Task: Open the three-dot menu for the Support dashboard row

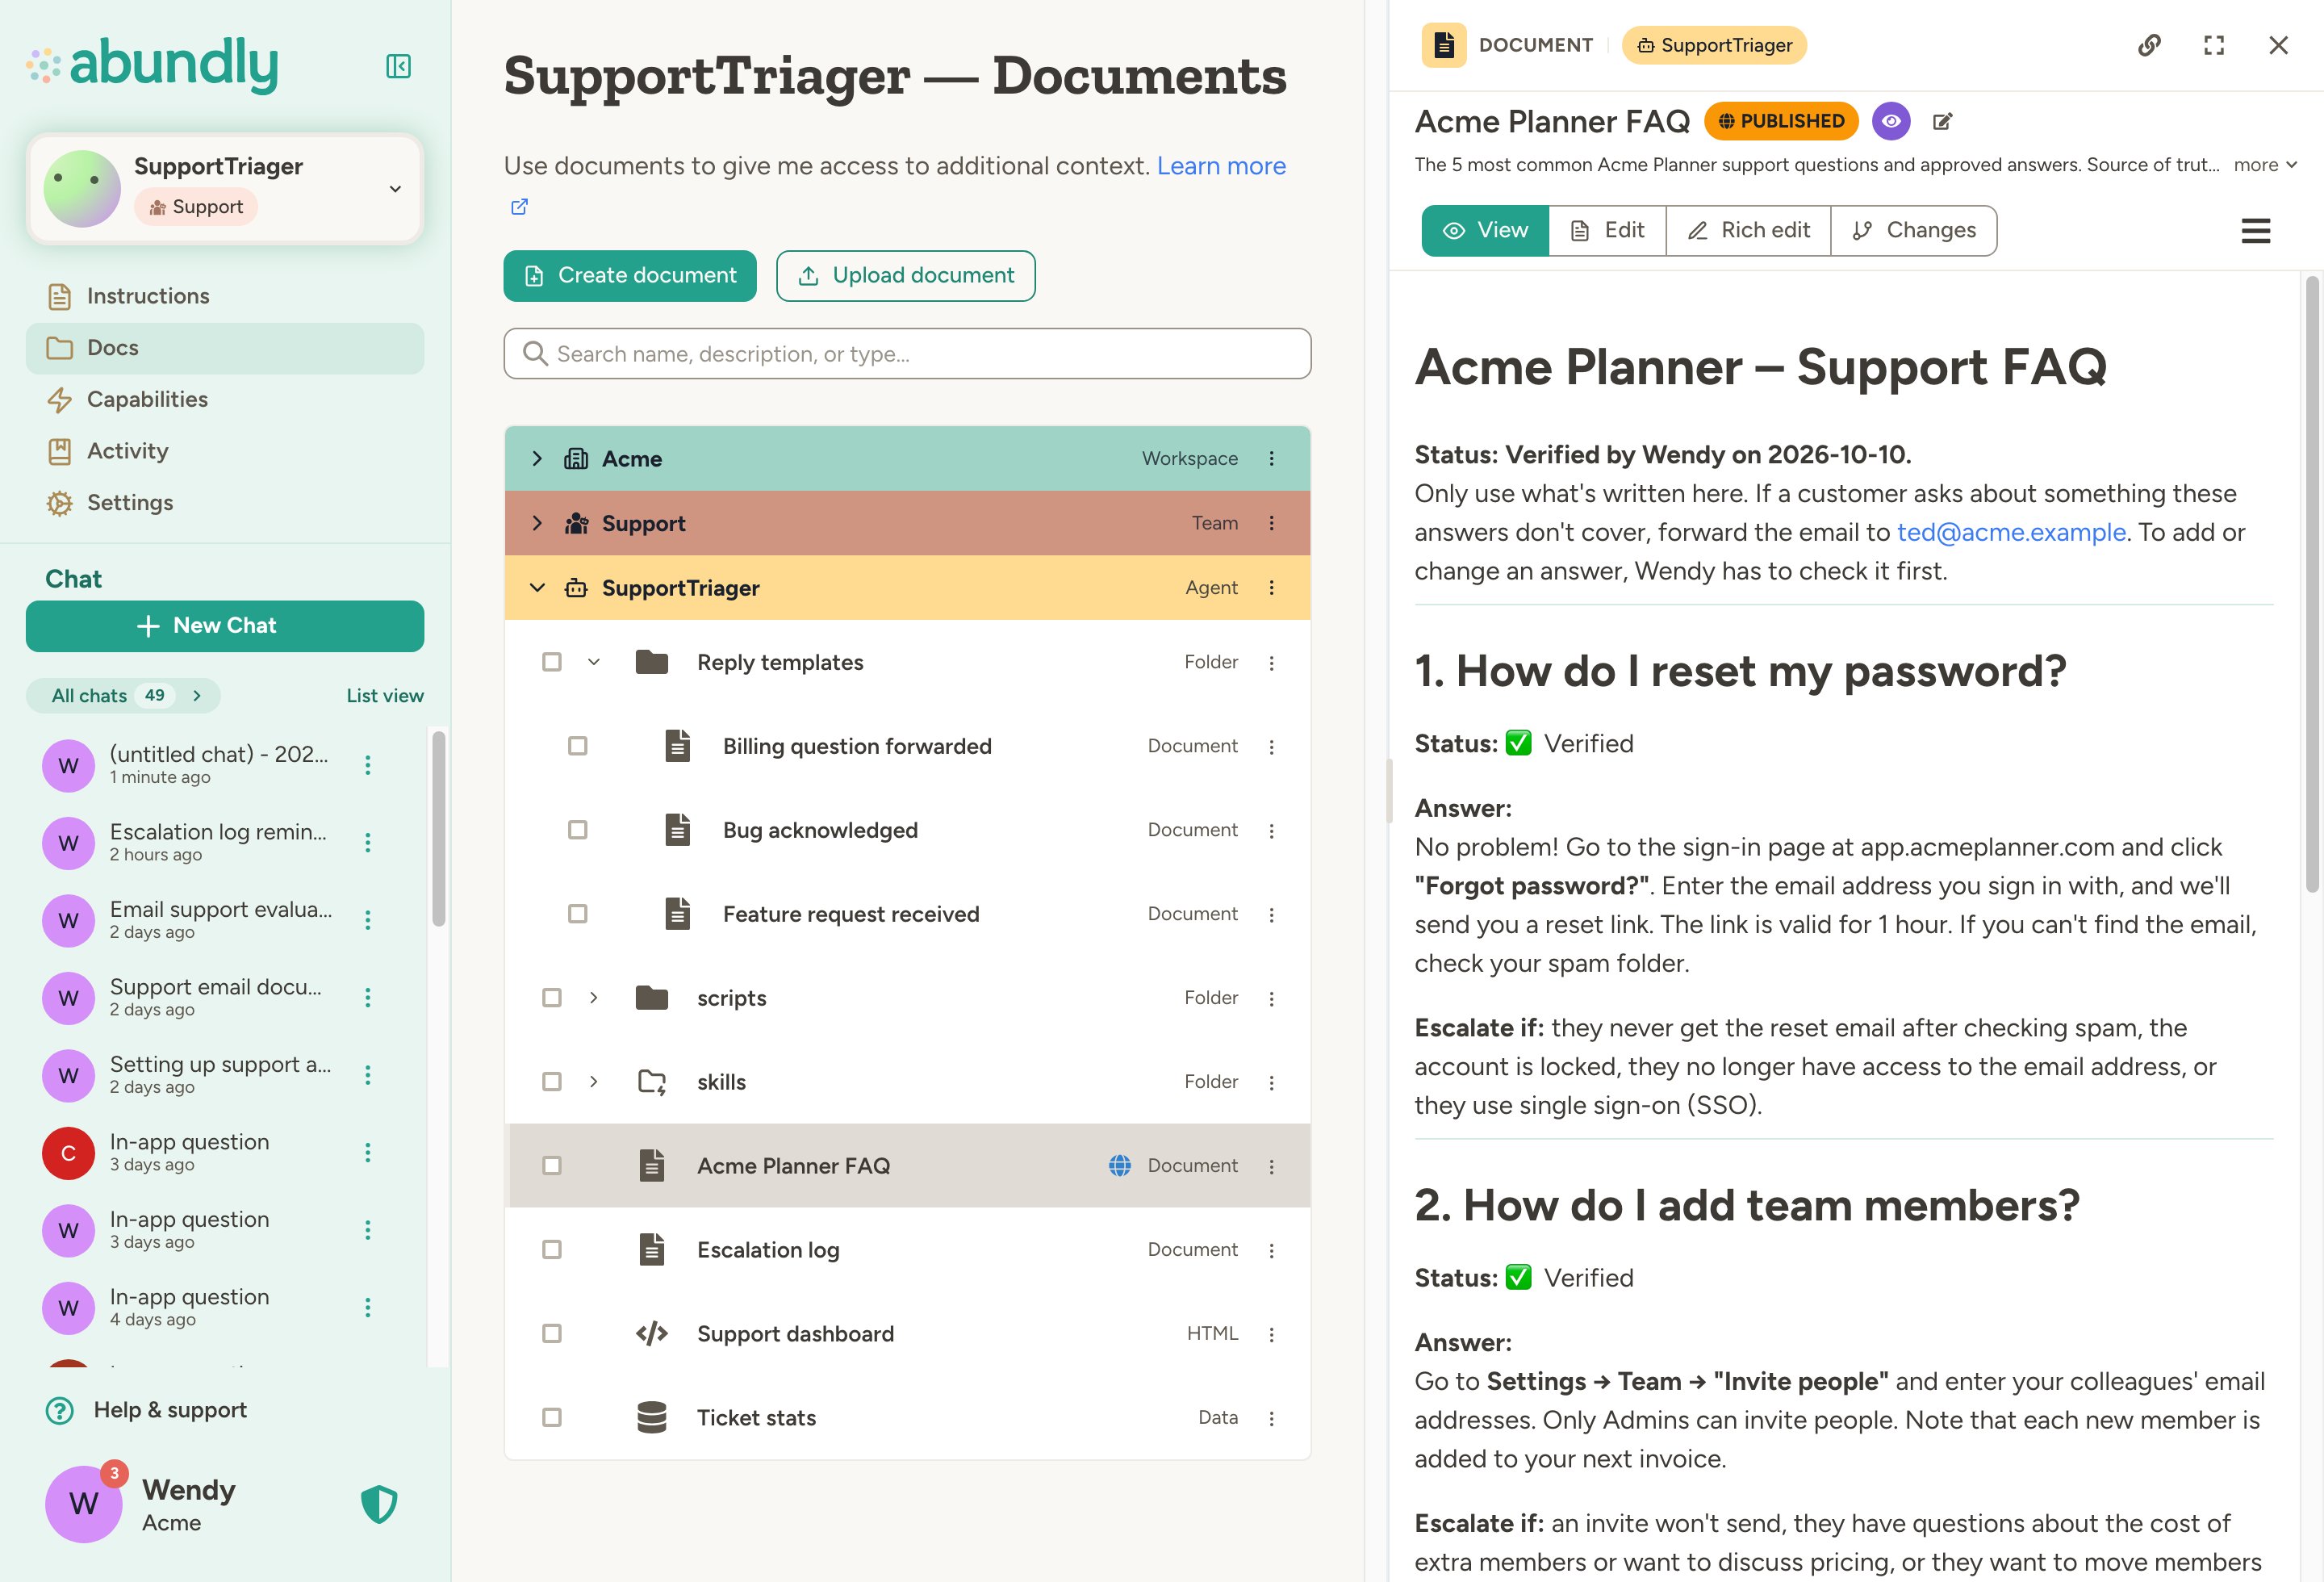Action: (x=1272, y=1334)
